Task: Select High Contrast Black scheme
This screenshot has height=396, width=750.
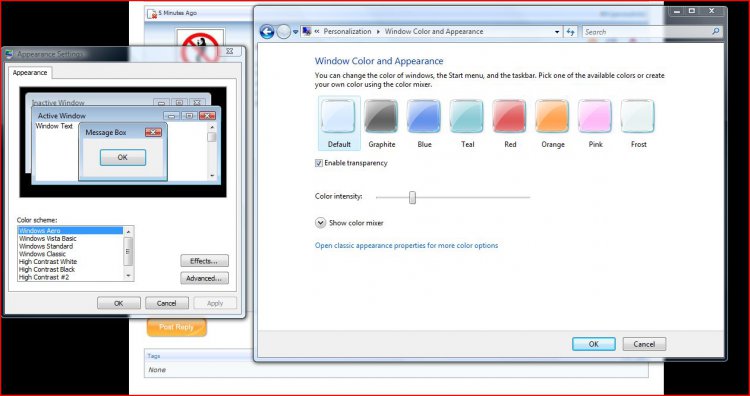Action: pos(47,269)
